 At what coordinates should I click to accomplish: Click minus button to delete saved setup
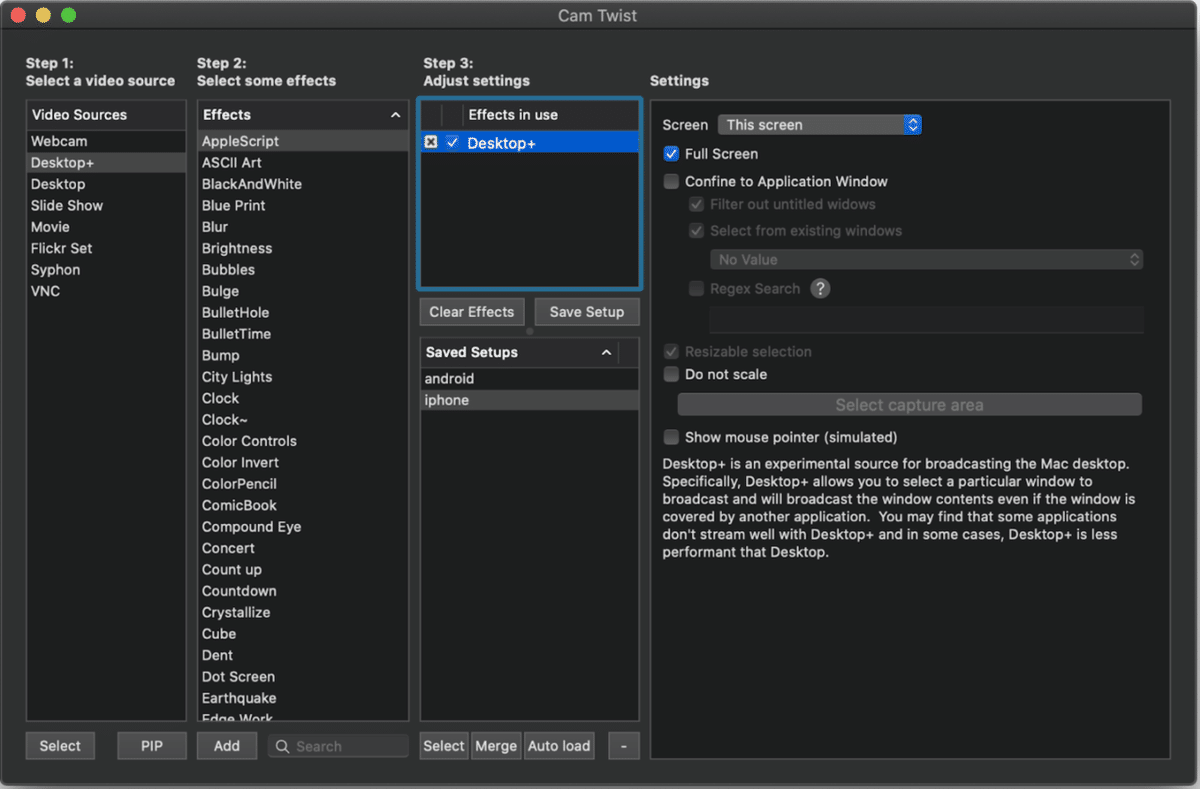pyautogui.click(x=623, y=746)
